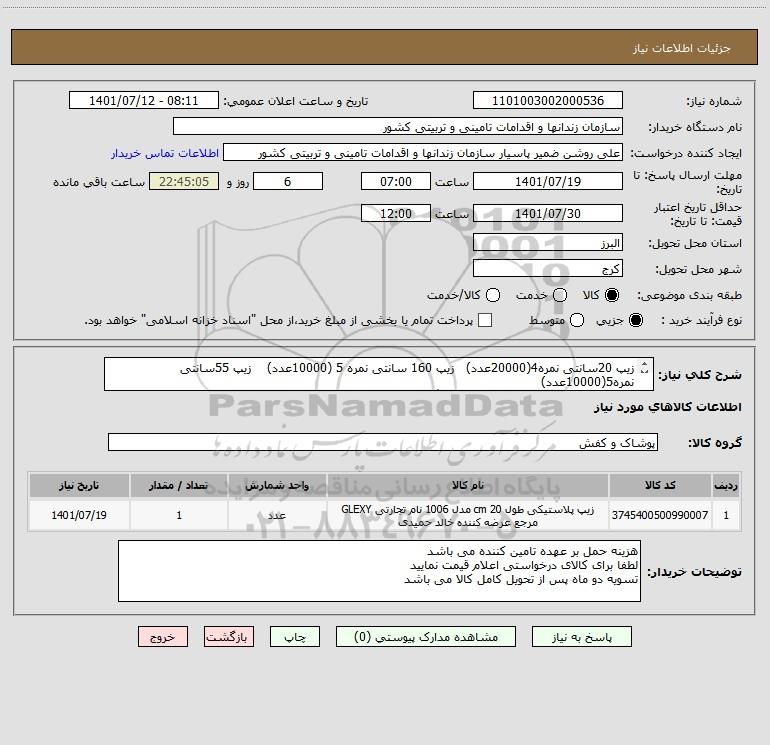Click the تاریخ نیاز column header
Viewport: 770px width, 745px height.
coord(79,486)
